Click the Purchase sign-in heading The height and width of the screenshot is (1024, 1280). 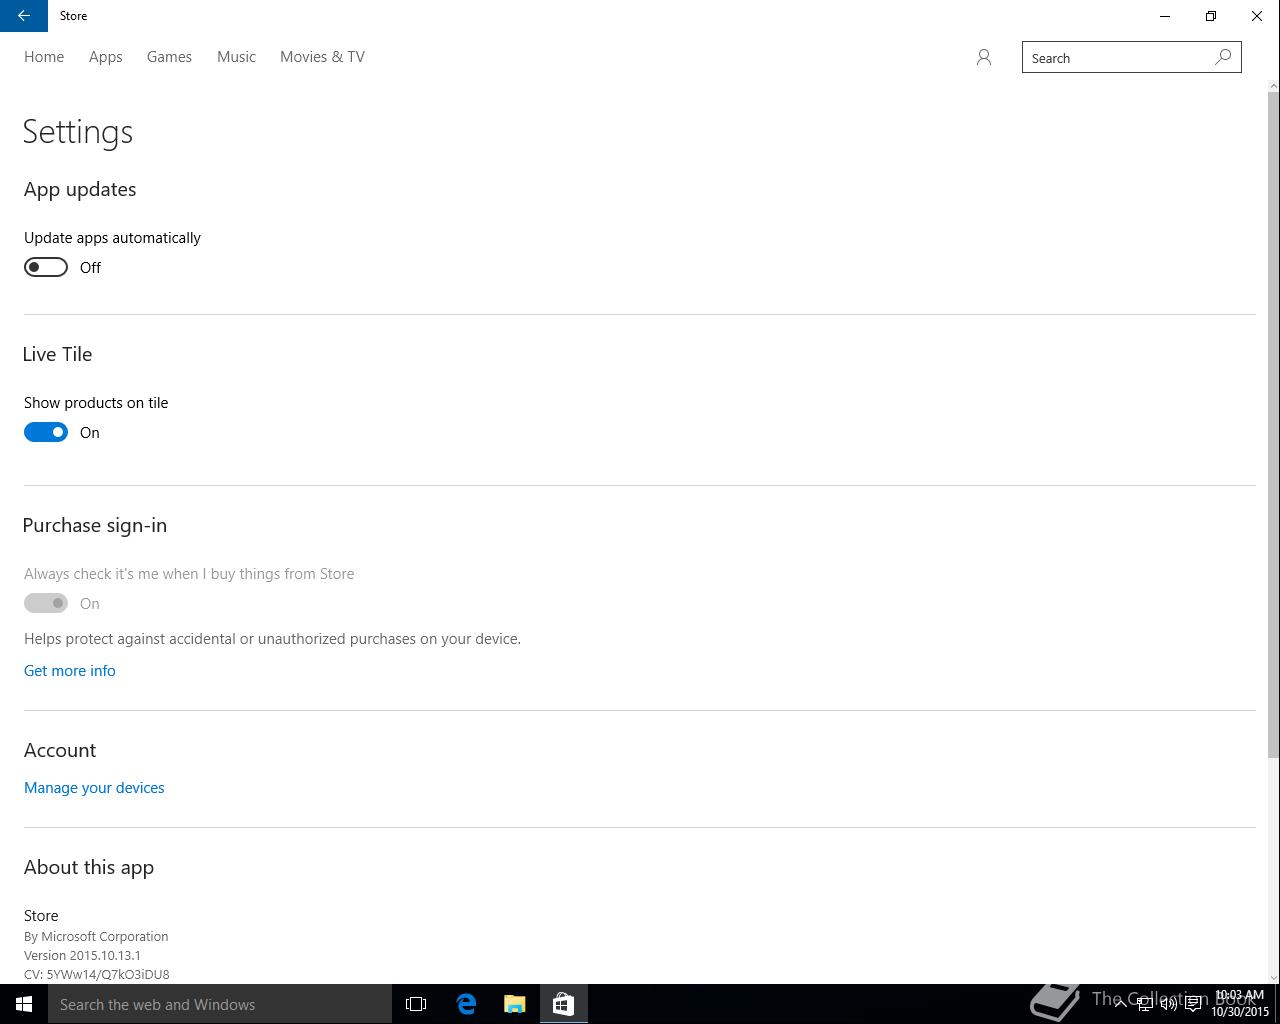(x=95, y=525)
